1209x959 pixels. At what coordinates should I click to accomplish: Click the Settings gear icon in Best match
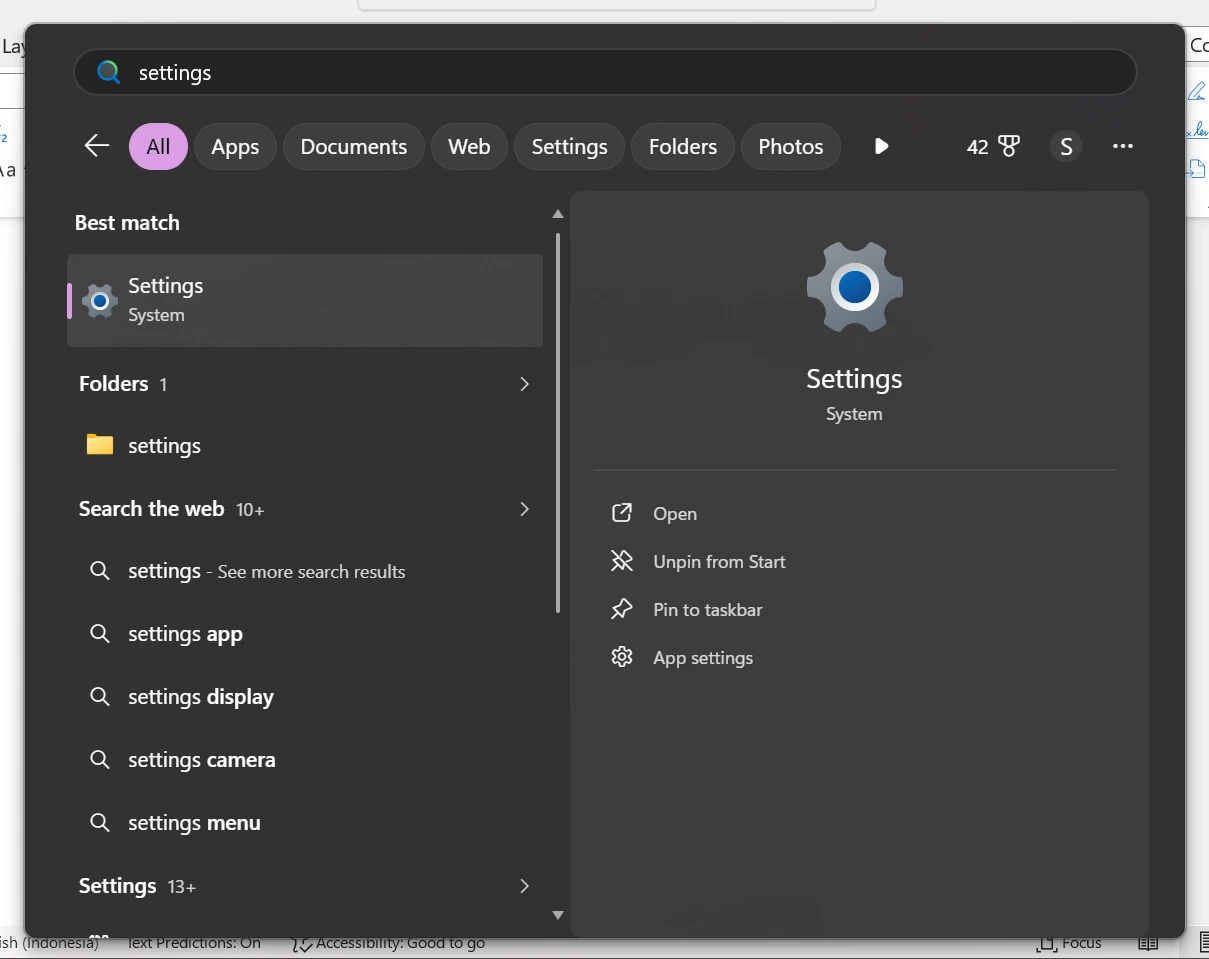click(100, 300)
